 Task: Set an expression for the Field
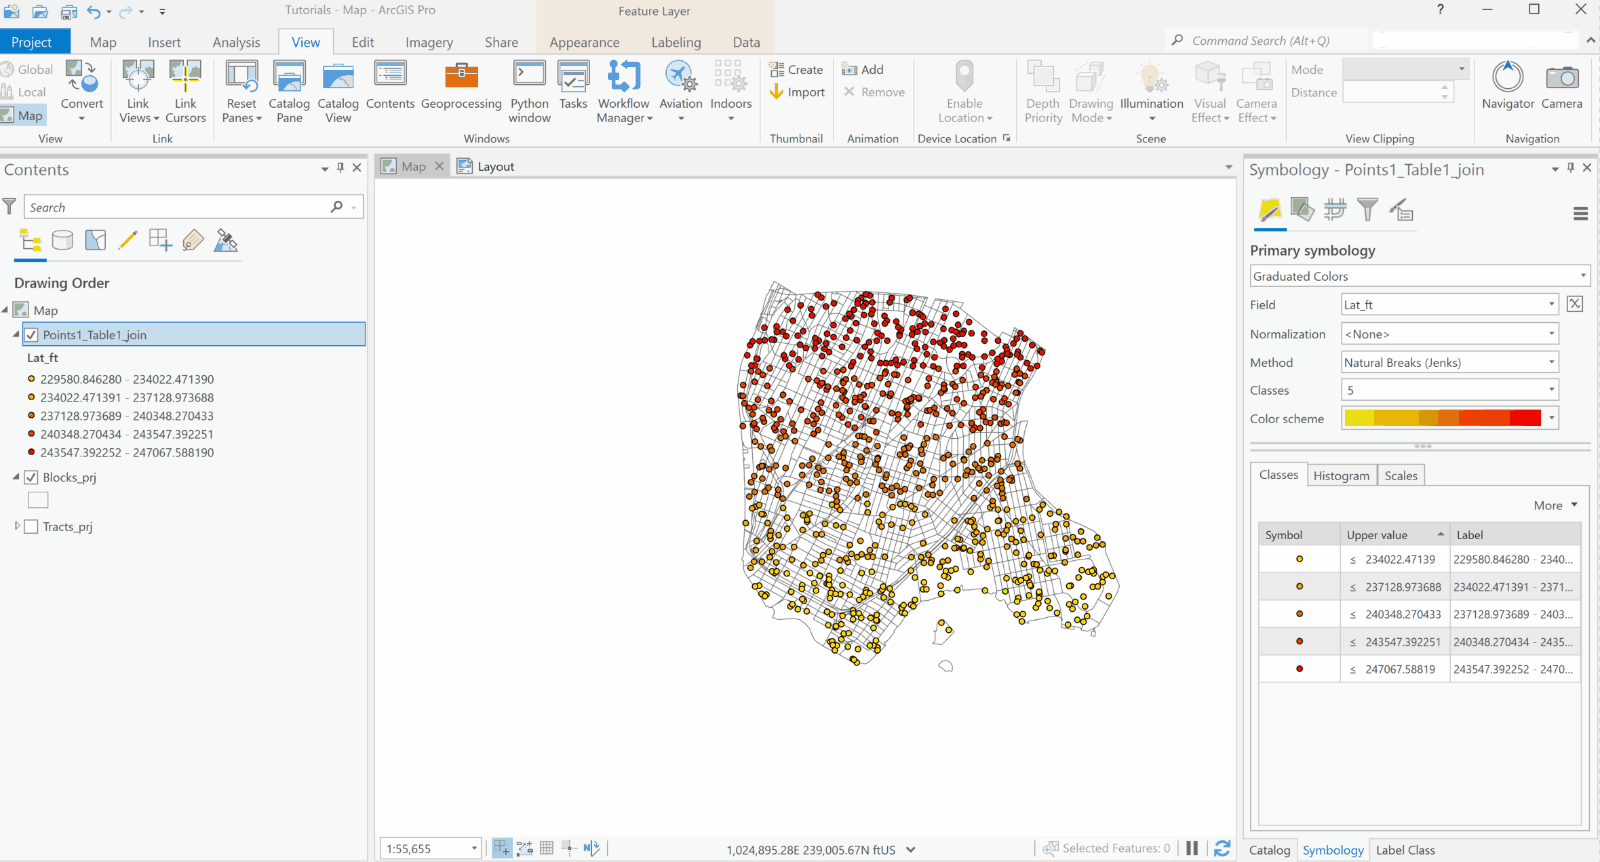tap(1575, 304)
